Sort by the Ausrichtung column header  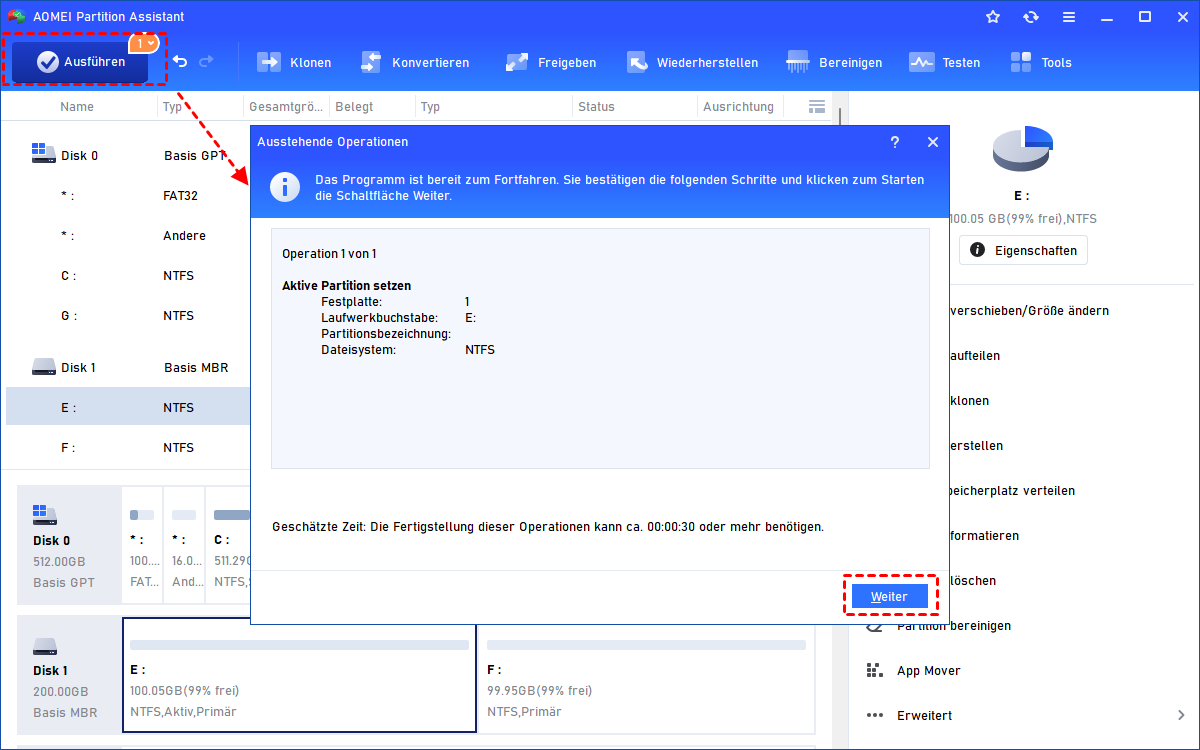[x=738, y=106]
